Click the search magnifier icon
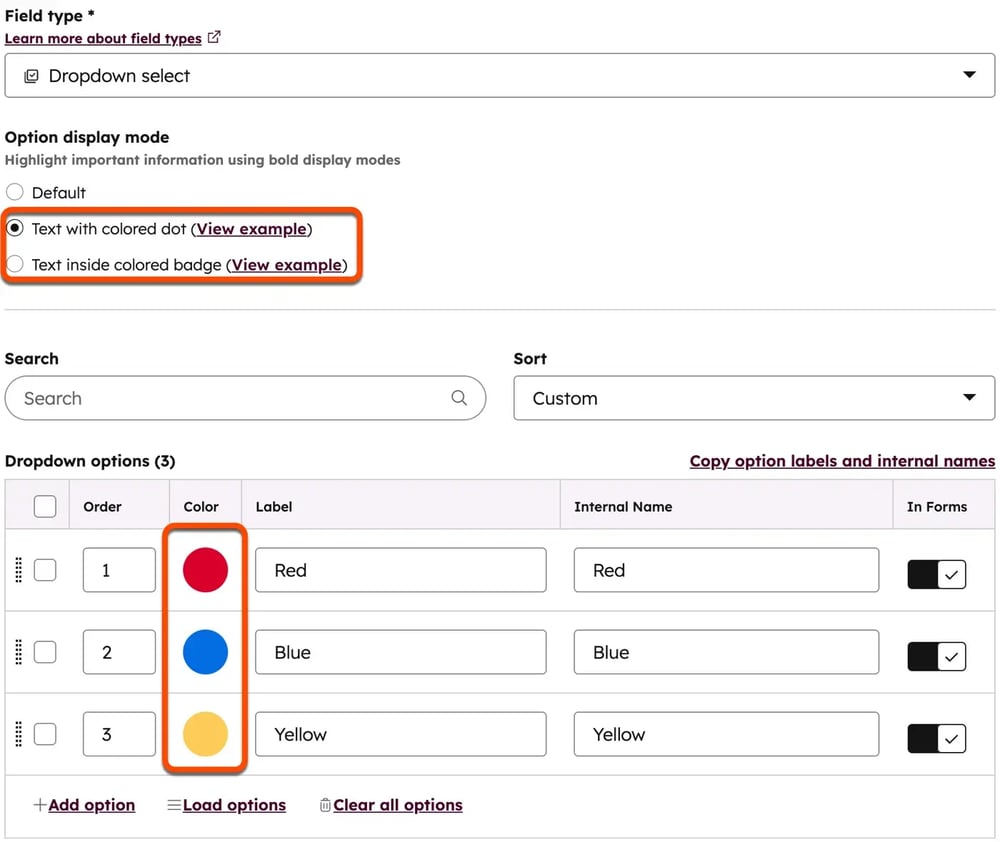1000x842 pixels. coord(459,398)
